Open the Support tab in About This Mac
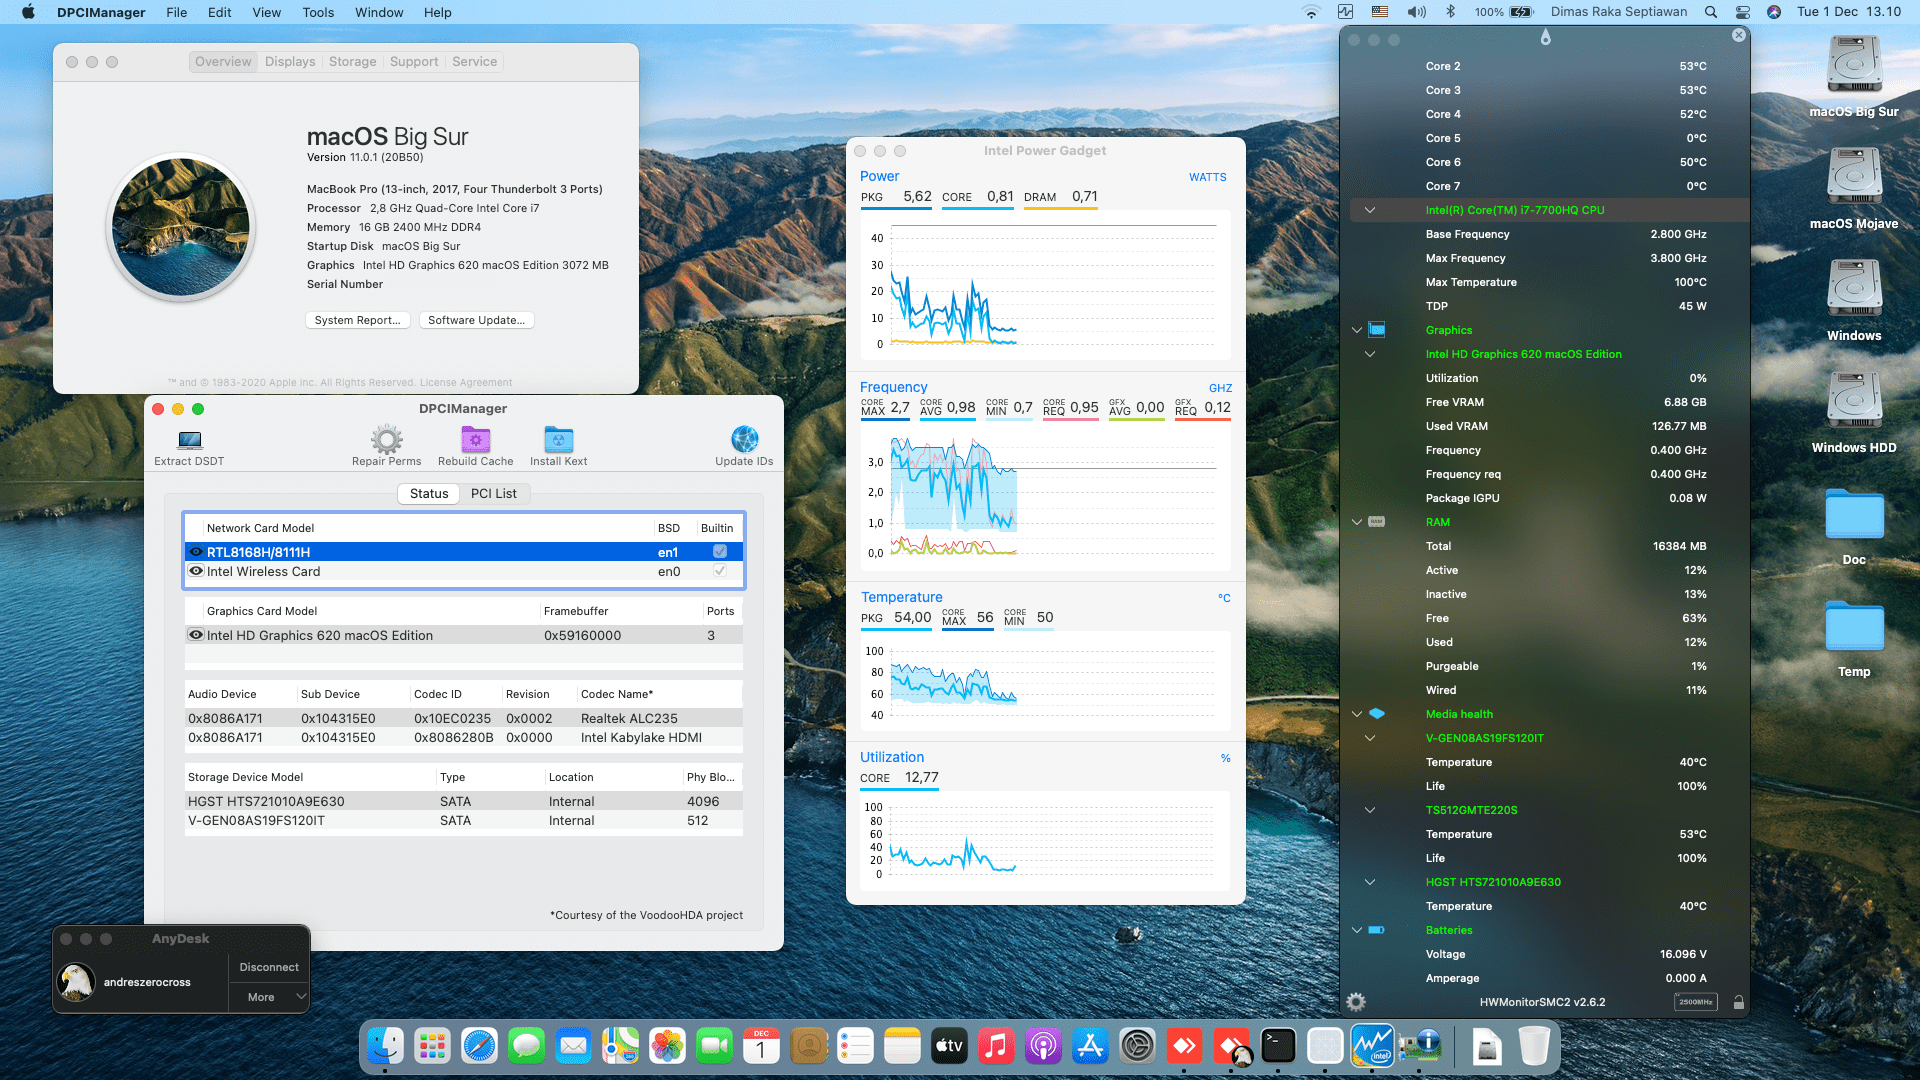Viewport: 1920px width, 1080px height. 414,62
